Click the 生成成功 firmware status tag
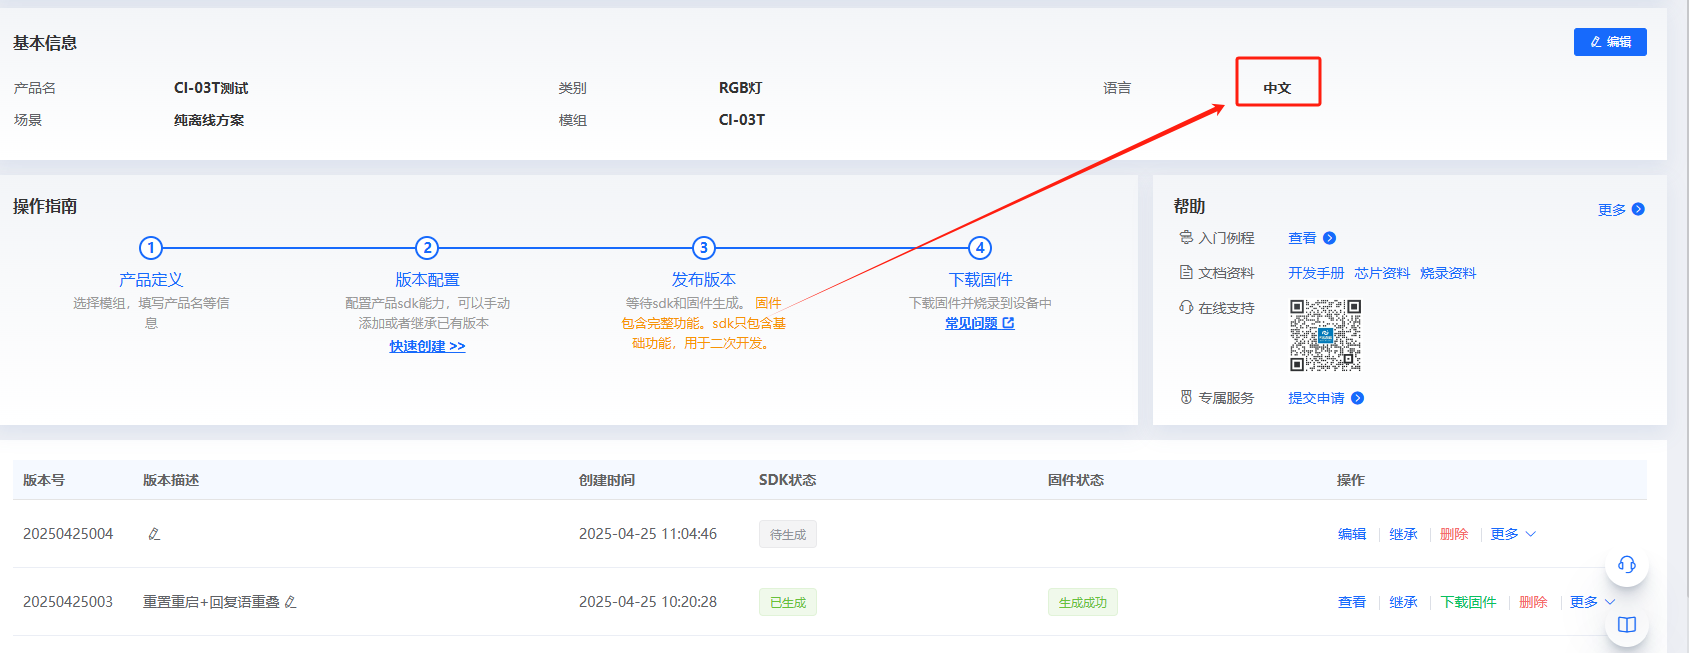Viewport: 1689px width, 653px height. (x=1083, y=603)
